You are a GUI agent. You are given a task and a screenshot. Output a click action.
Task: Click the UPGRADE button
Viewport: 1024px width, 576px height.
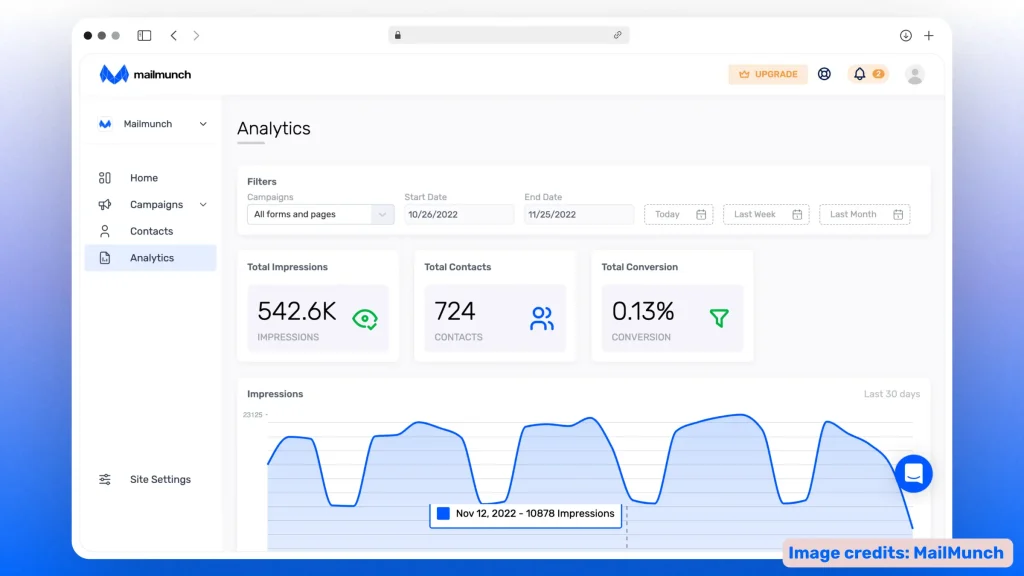tap(767, 74)
